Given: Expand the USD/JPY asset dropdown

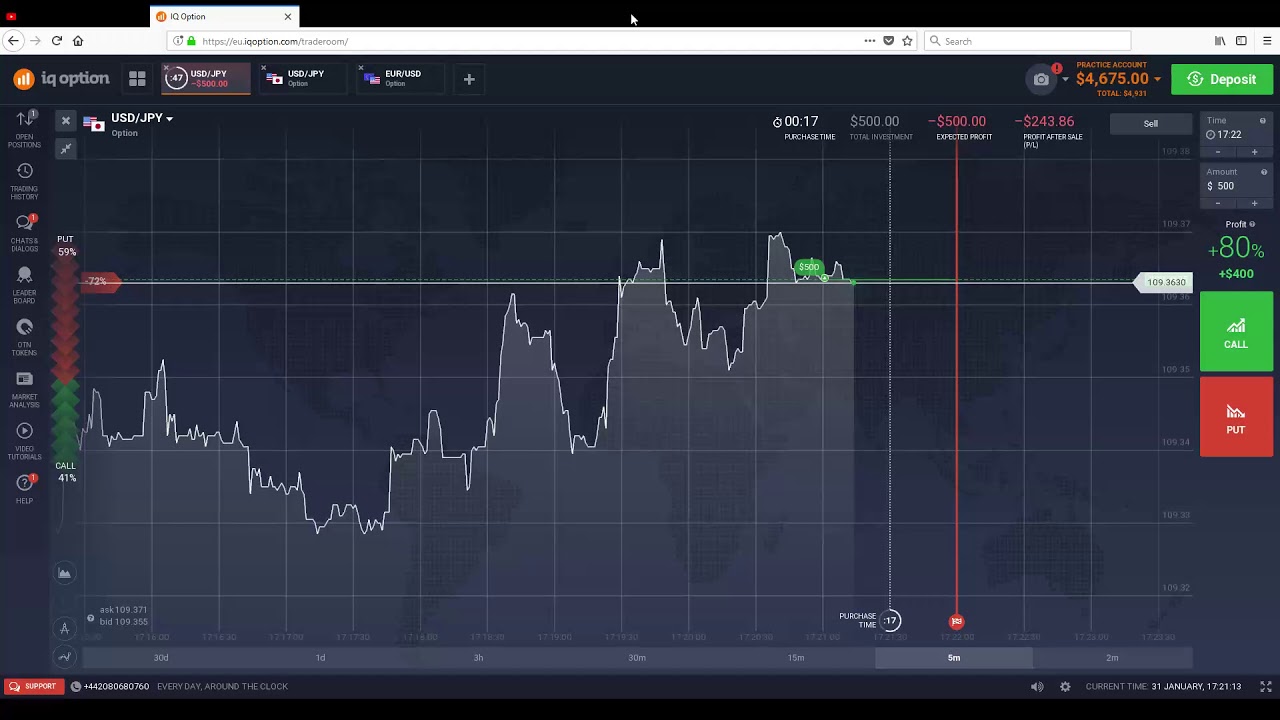Looking at the screenshot, I should 141,118.
